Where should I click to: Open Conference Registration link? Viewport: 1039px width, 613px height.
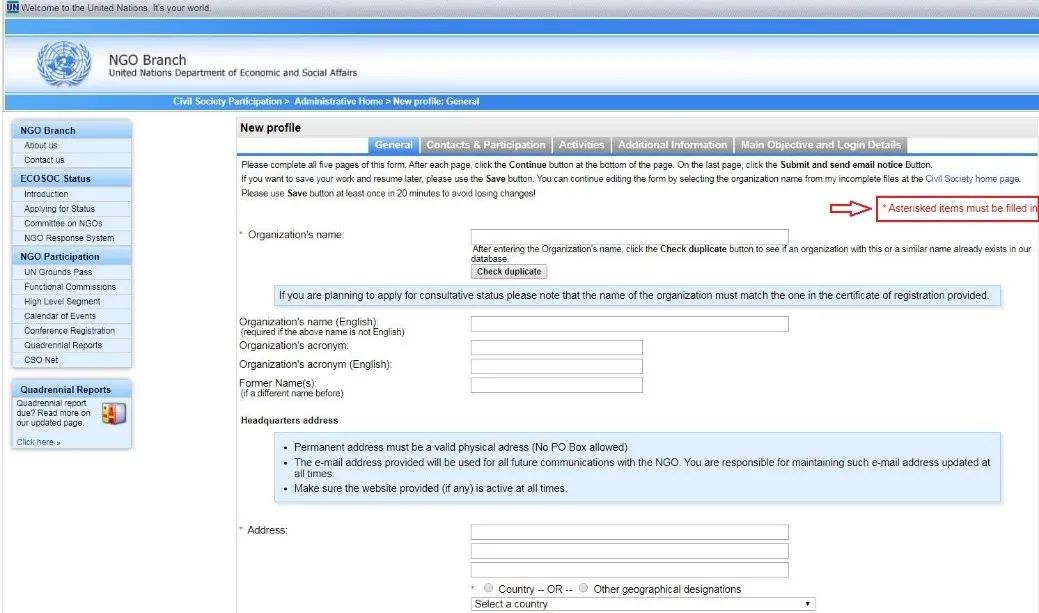[x=70, y=331]
